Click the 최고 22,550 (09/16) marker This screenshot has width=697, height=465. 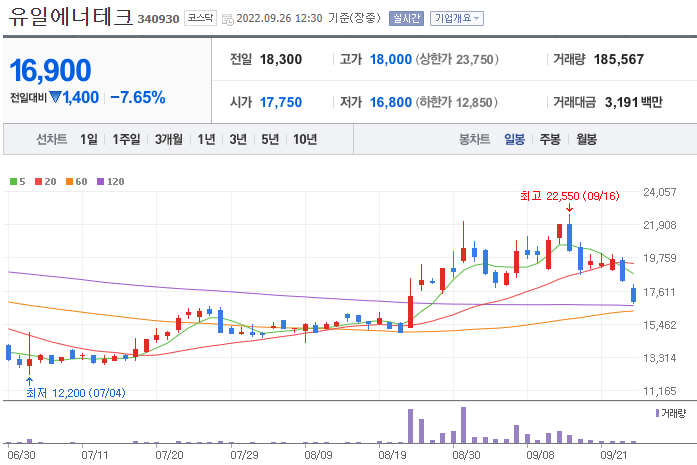(569, 196)
